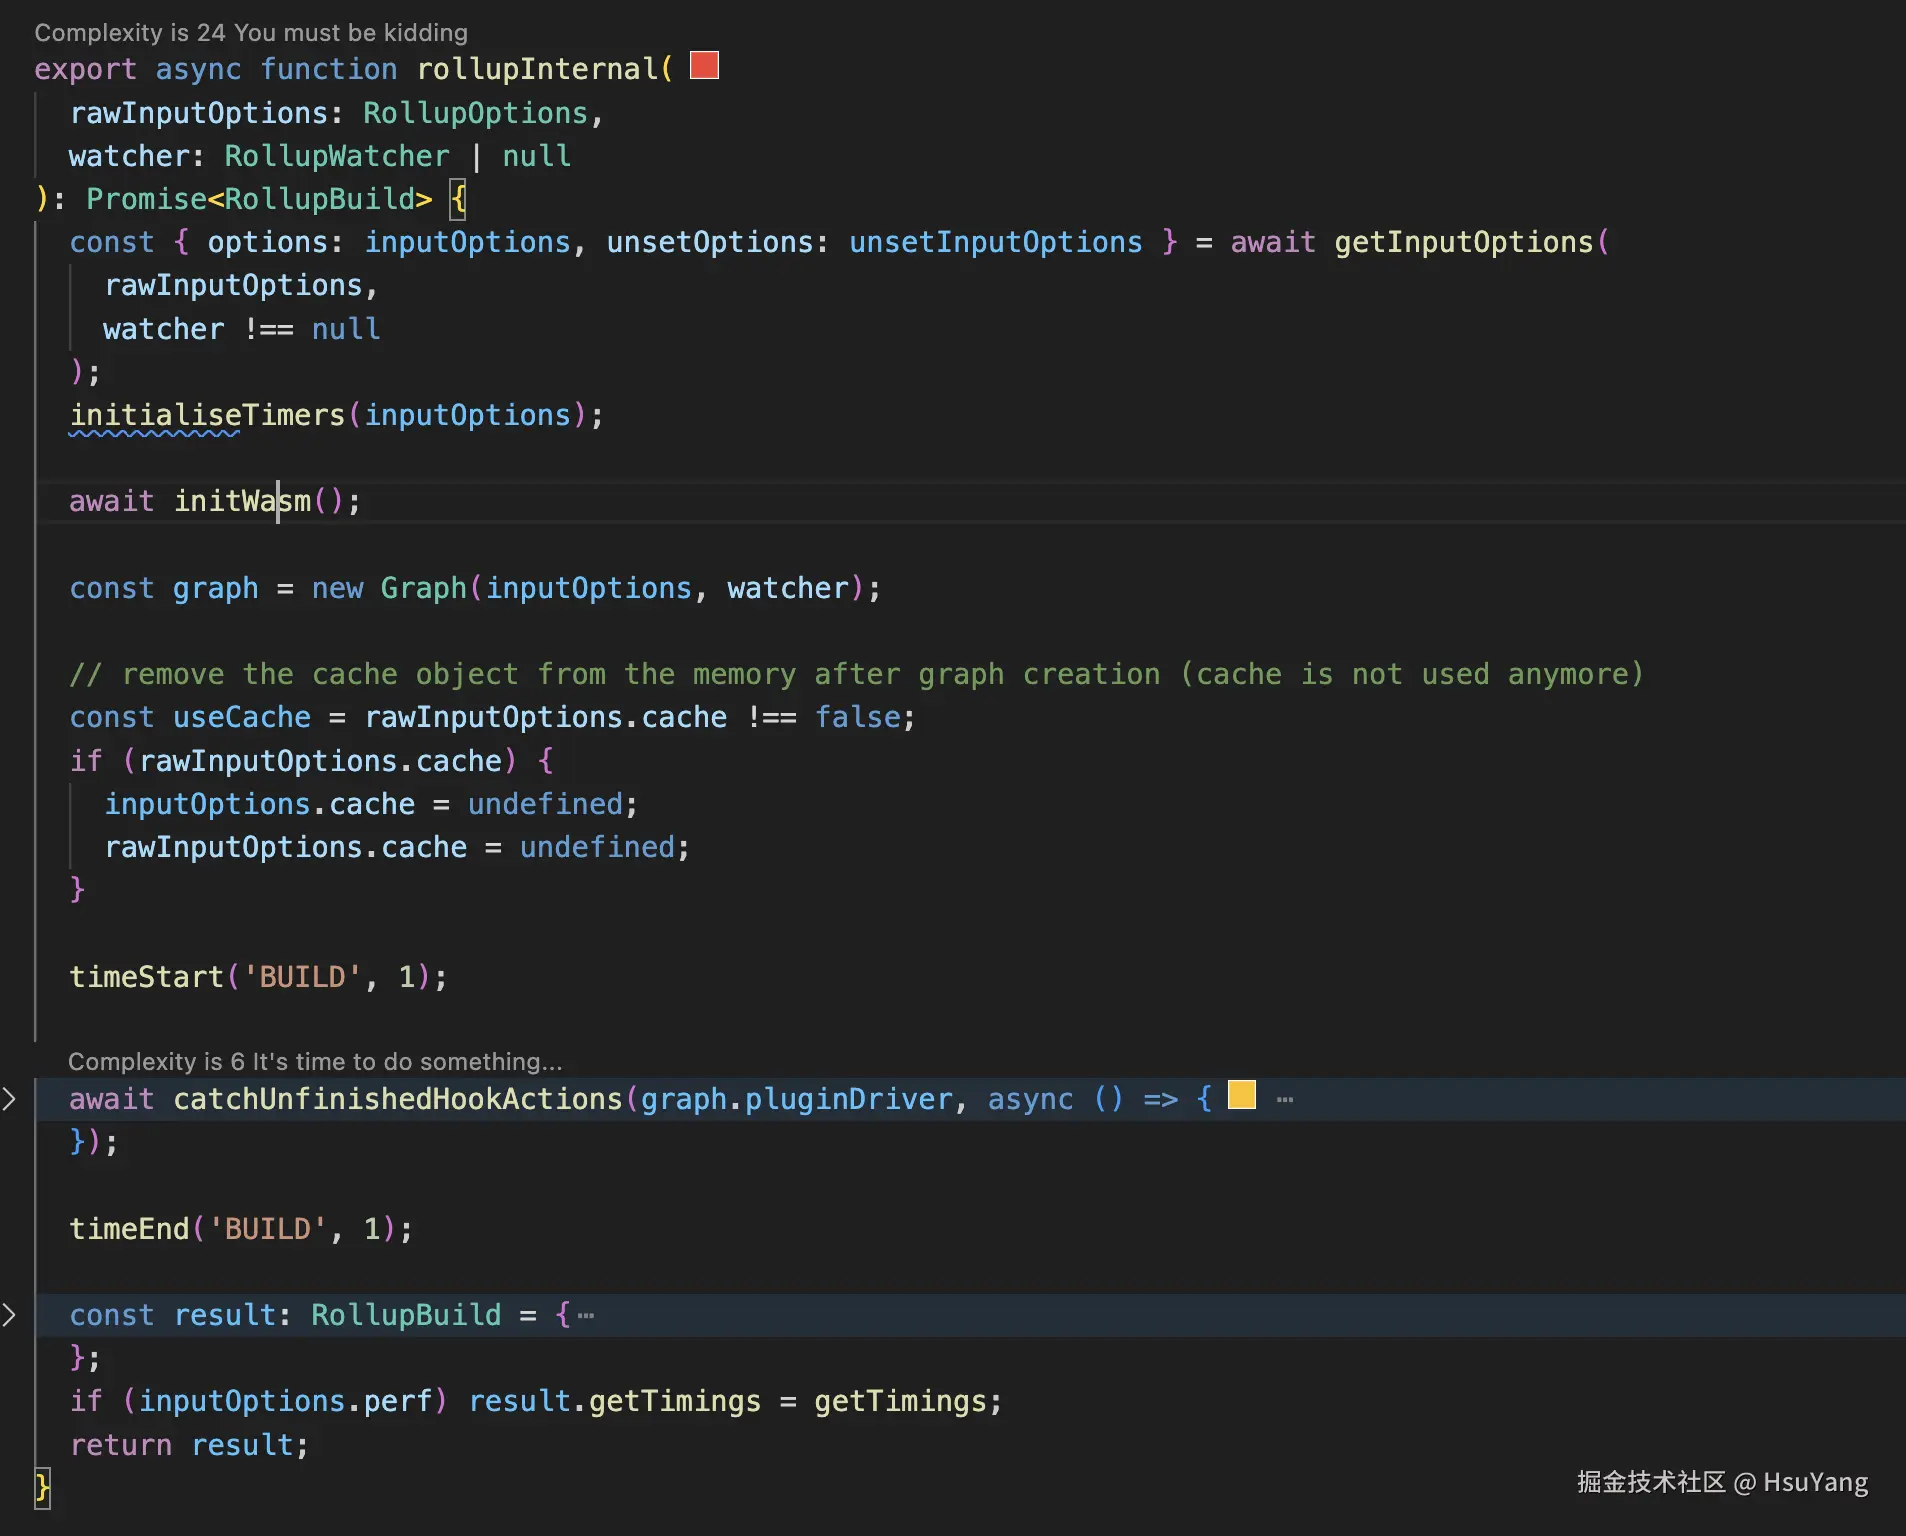
Task: Unfold the ellipsis after the async arrow function
Action: (1286, 1100)
